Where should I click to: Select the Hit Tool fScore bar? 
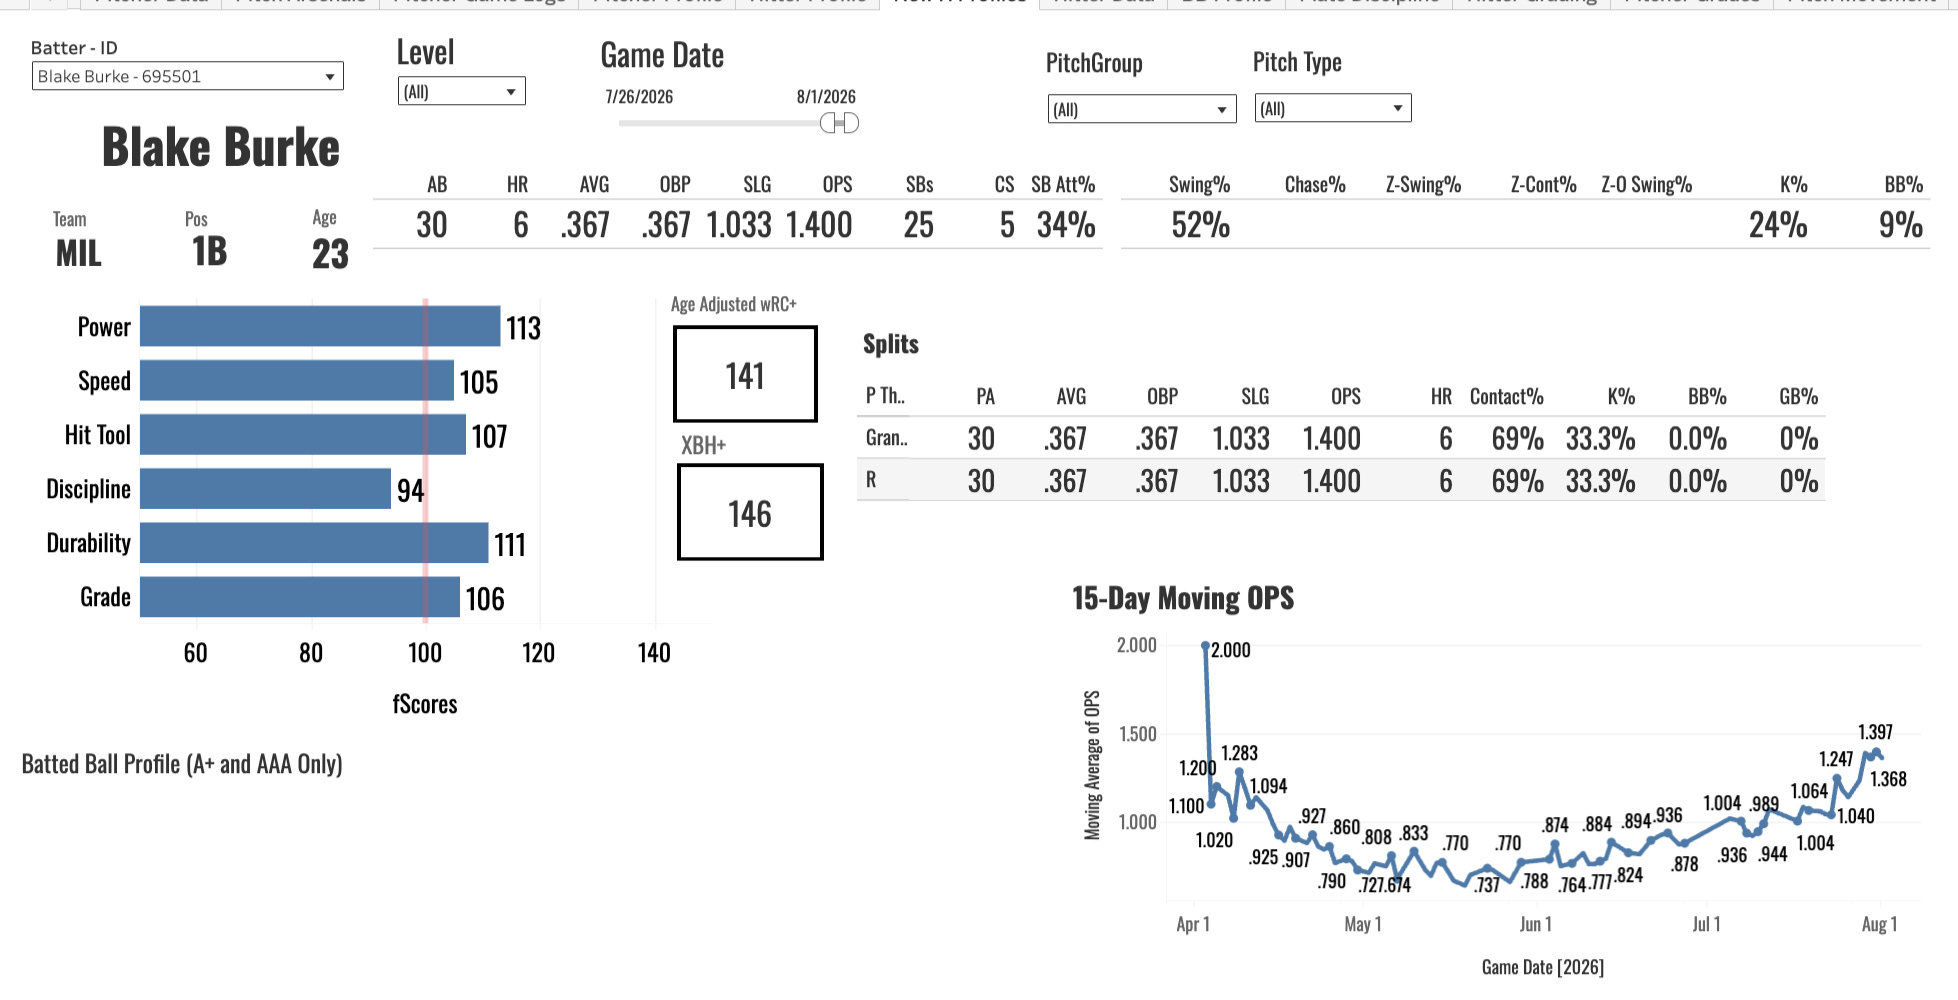(303, 434)
